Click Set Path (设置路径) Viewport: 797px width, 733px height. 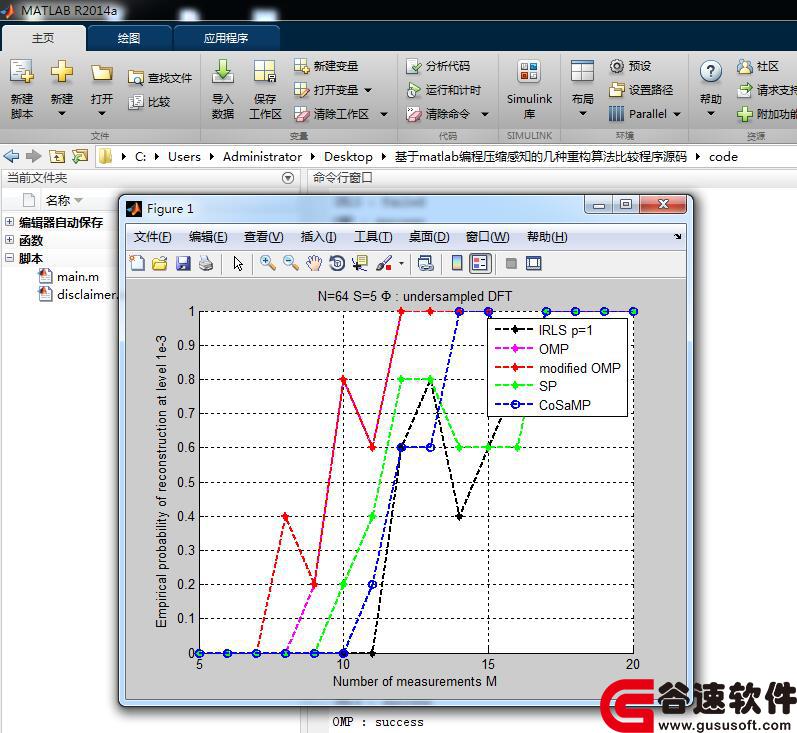(x=641, y=90)
